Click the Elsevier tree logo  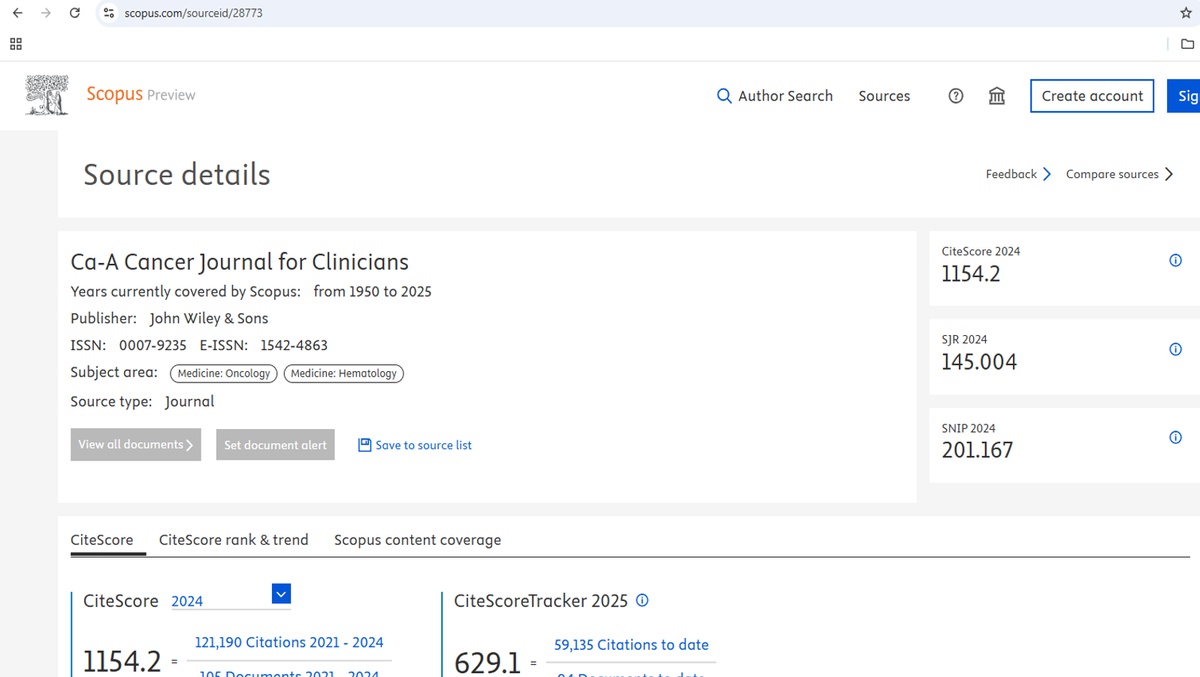(47, 95)
